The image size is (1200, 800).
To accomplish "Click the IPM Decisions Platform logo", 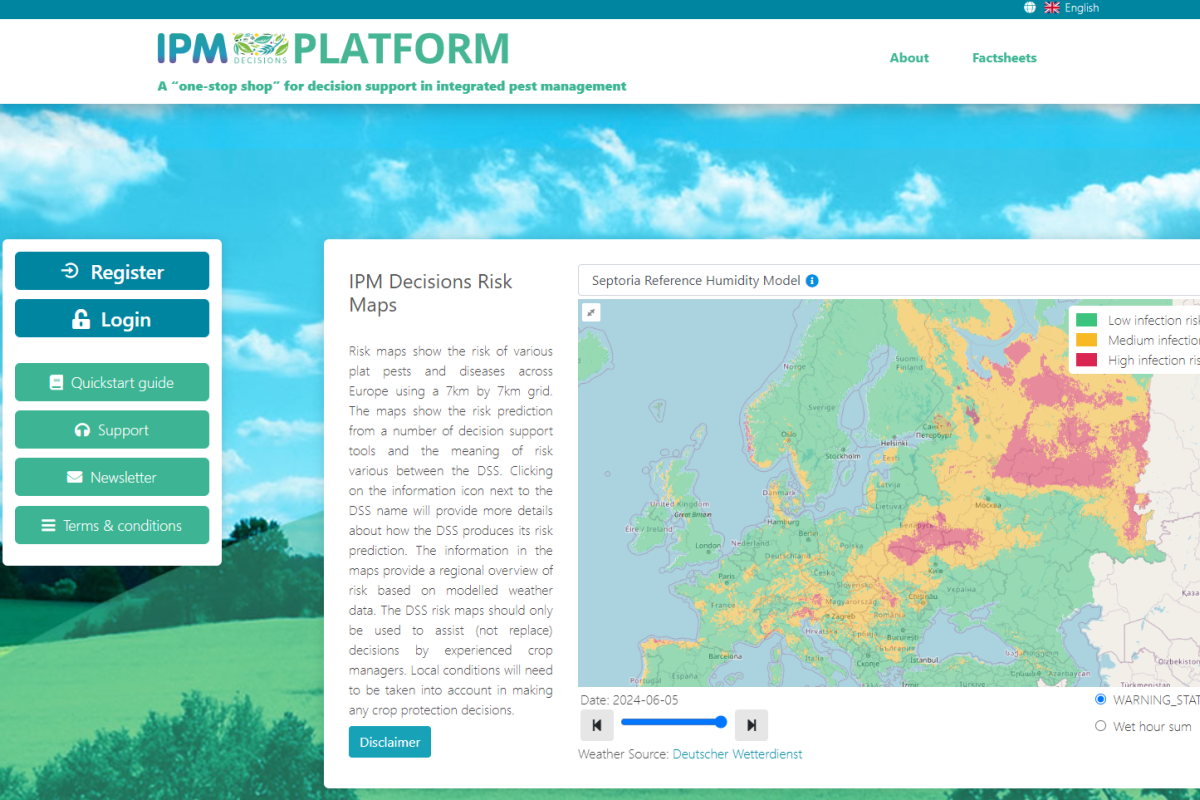I will point(333,48).
